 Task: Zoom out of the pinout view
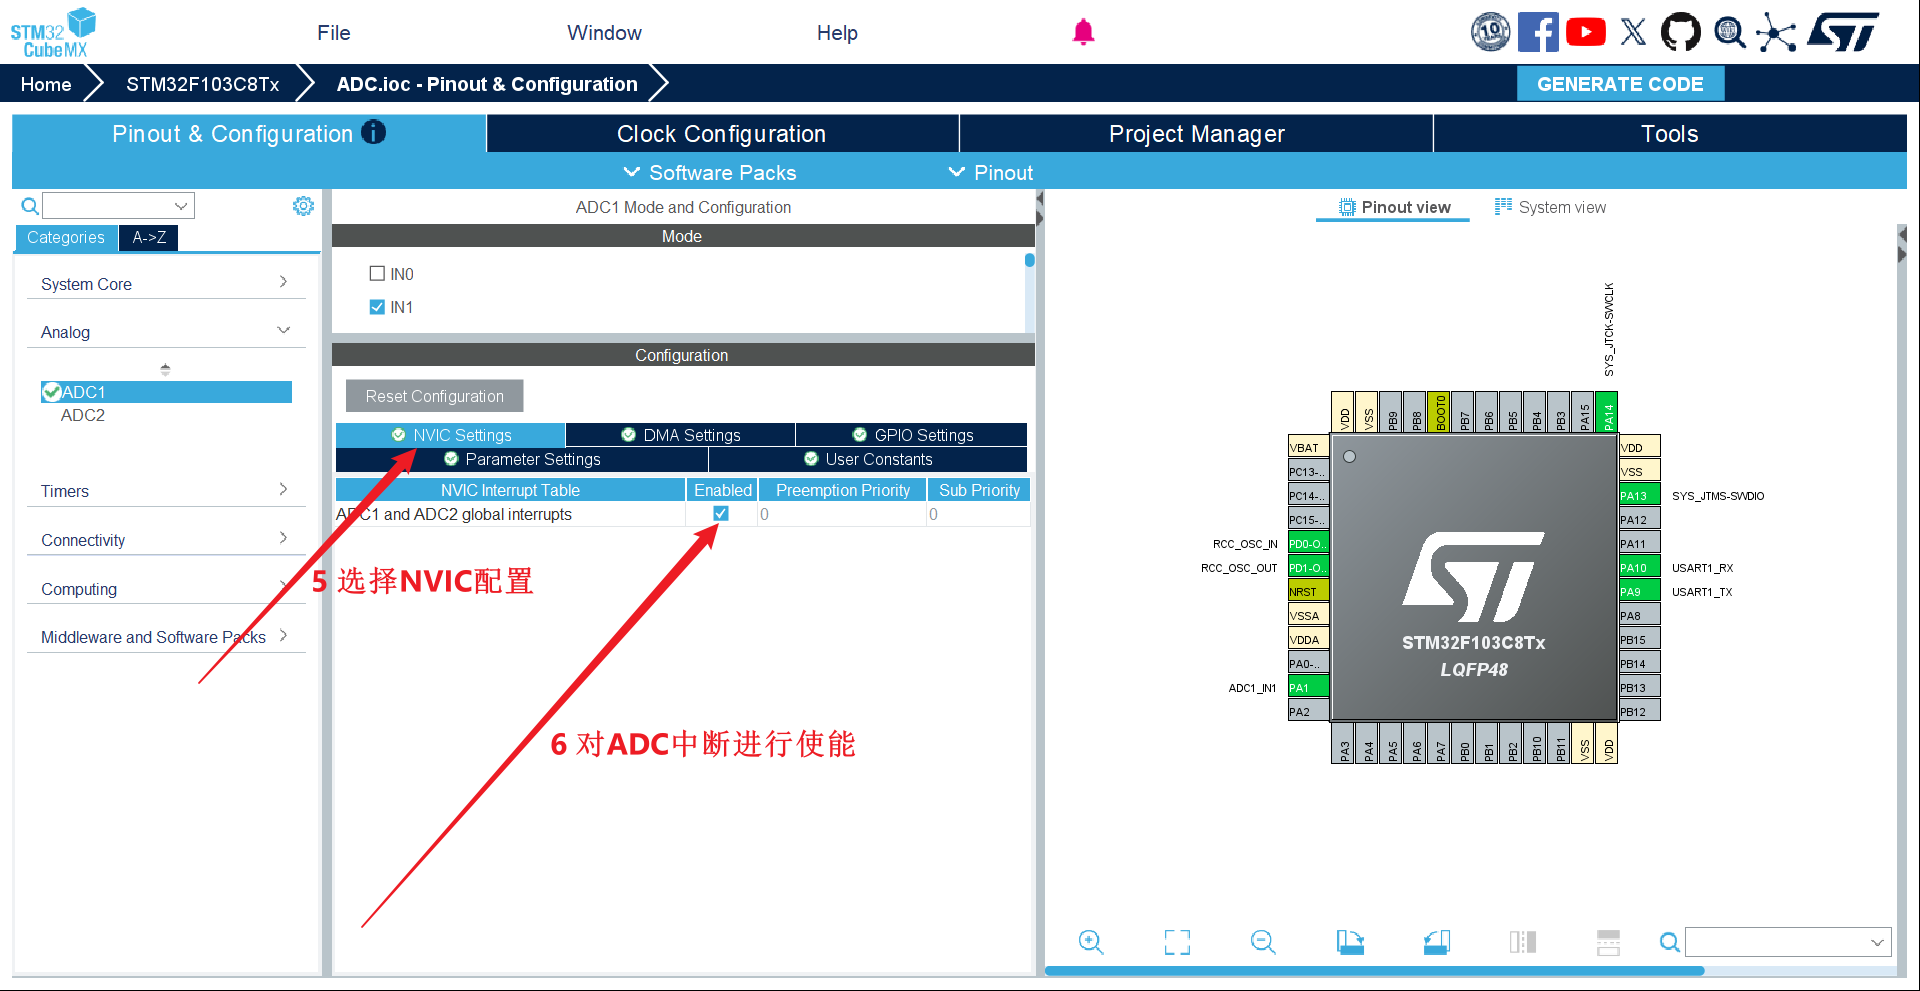pyautogui.click(x=1263, y=942)
